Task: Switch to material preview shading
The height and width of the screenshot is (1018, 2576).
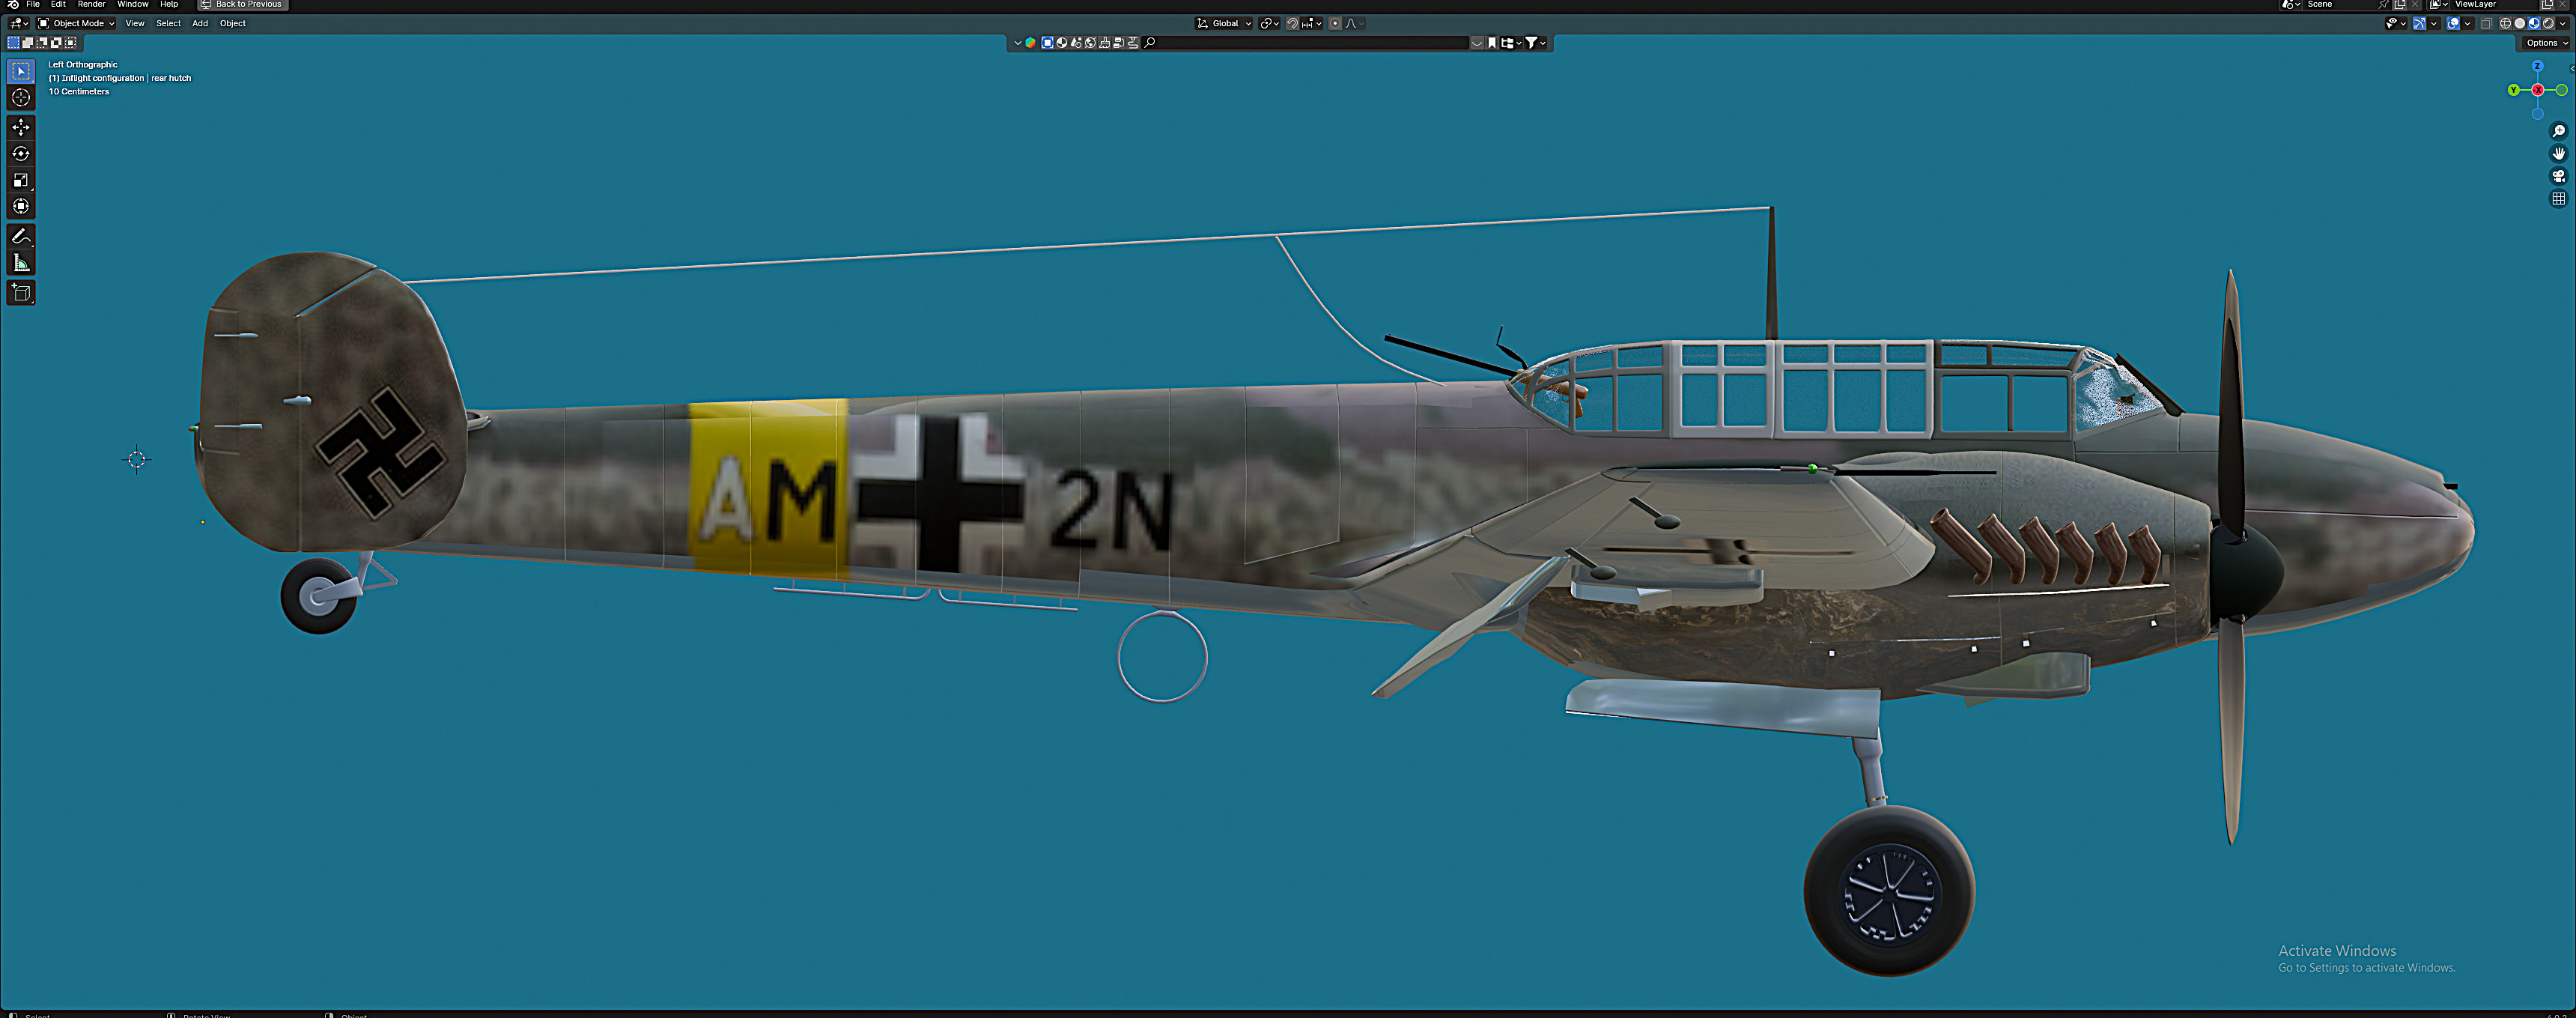Action: tap(2534, 24)
